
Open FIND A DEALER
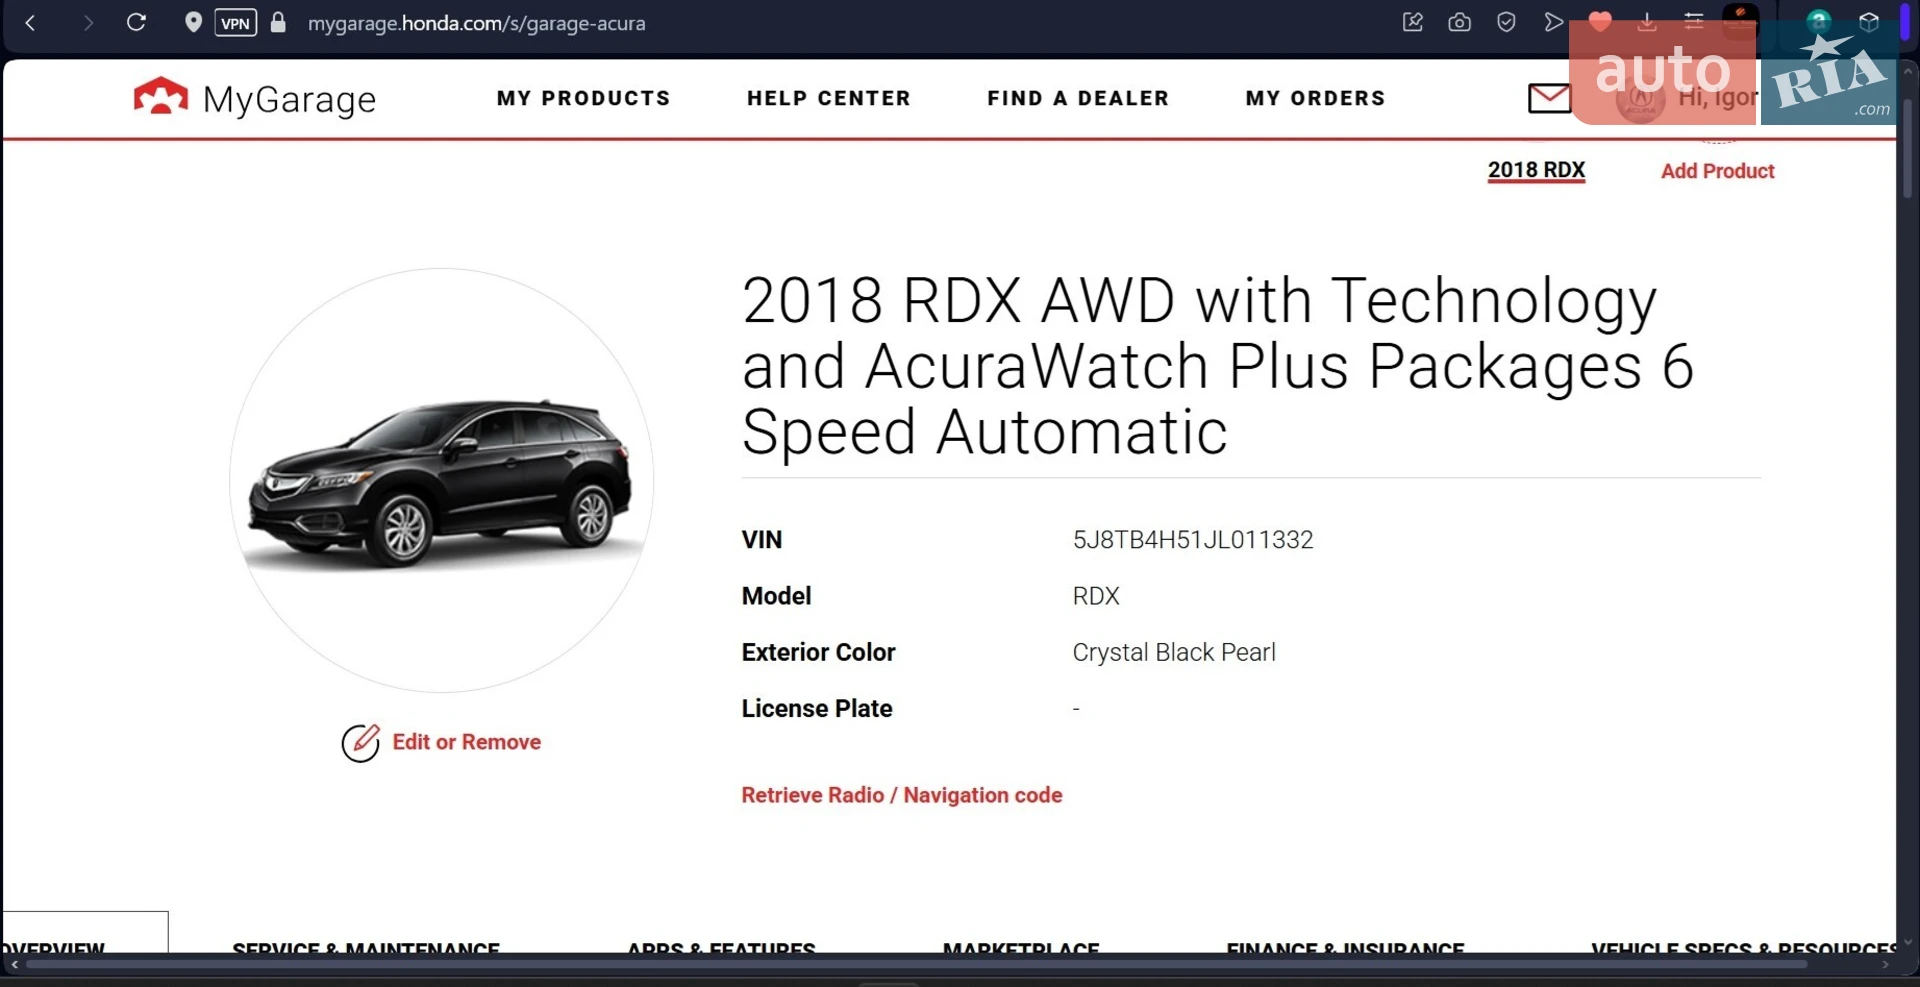point(1078,98)
